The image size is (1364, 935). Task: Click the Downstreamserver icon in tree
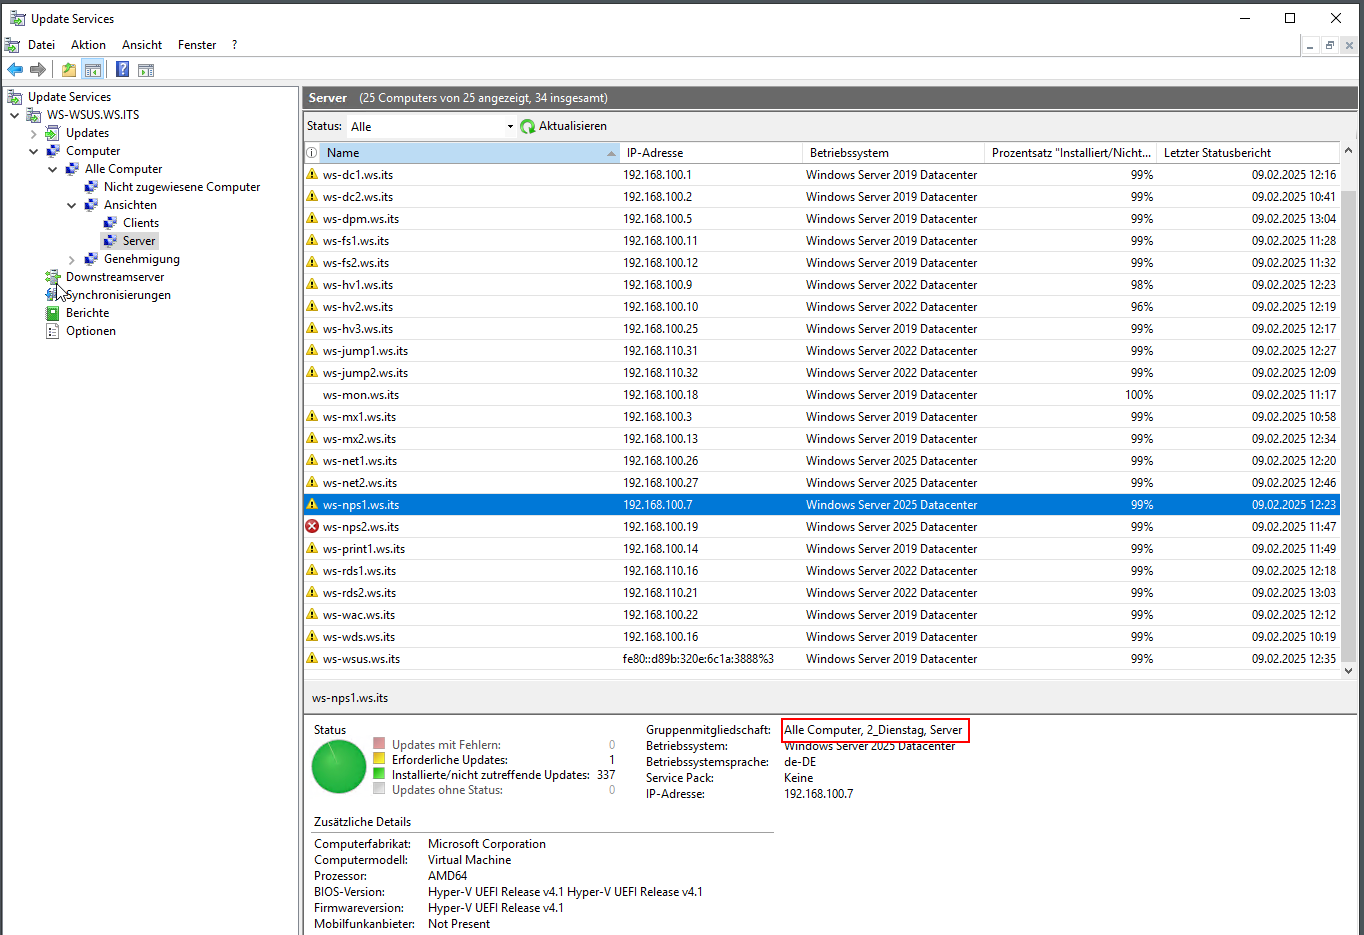tap(53, 277)
